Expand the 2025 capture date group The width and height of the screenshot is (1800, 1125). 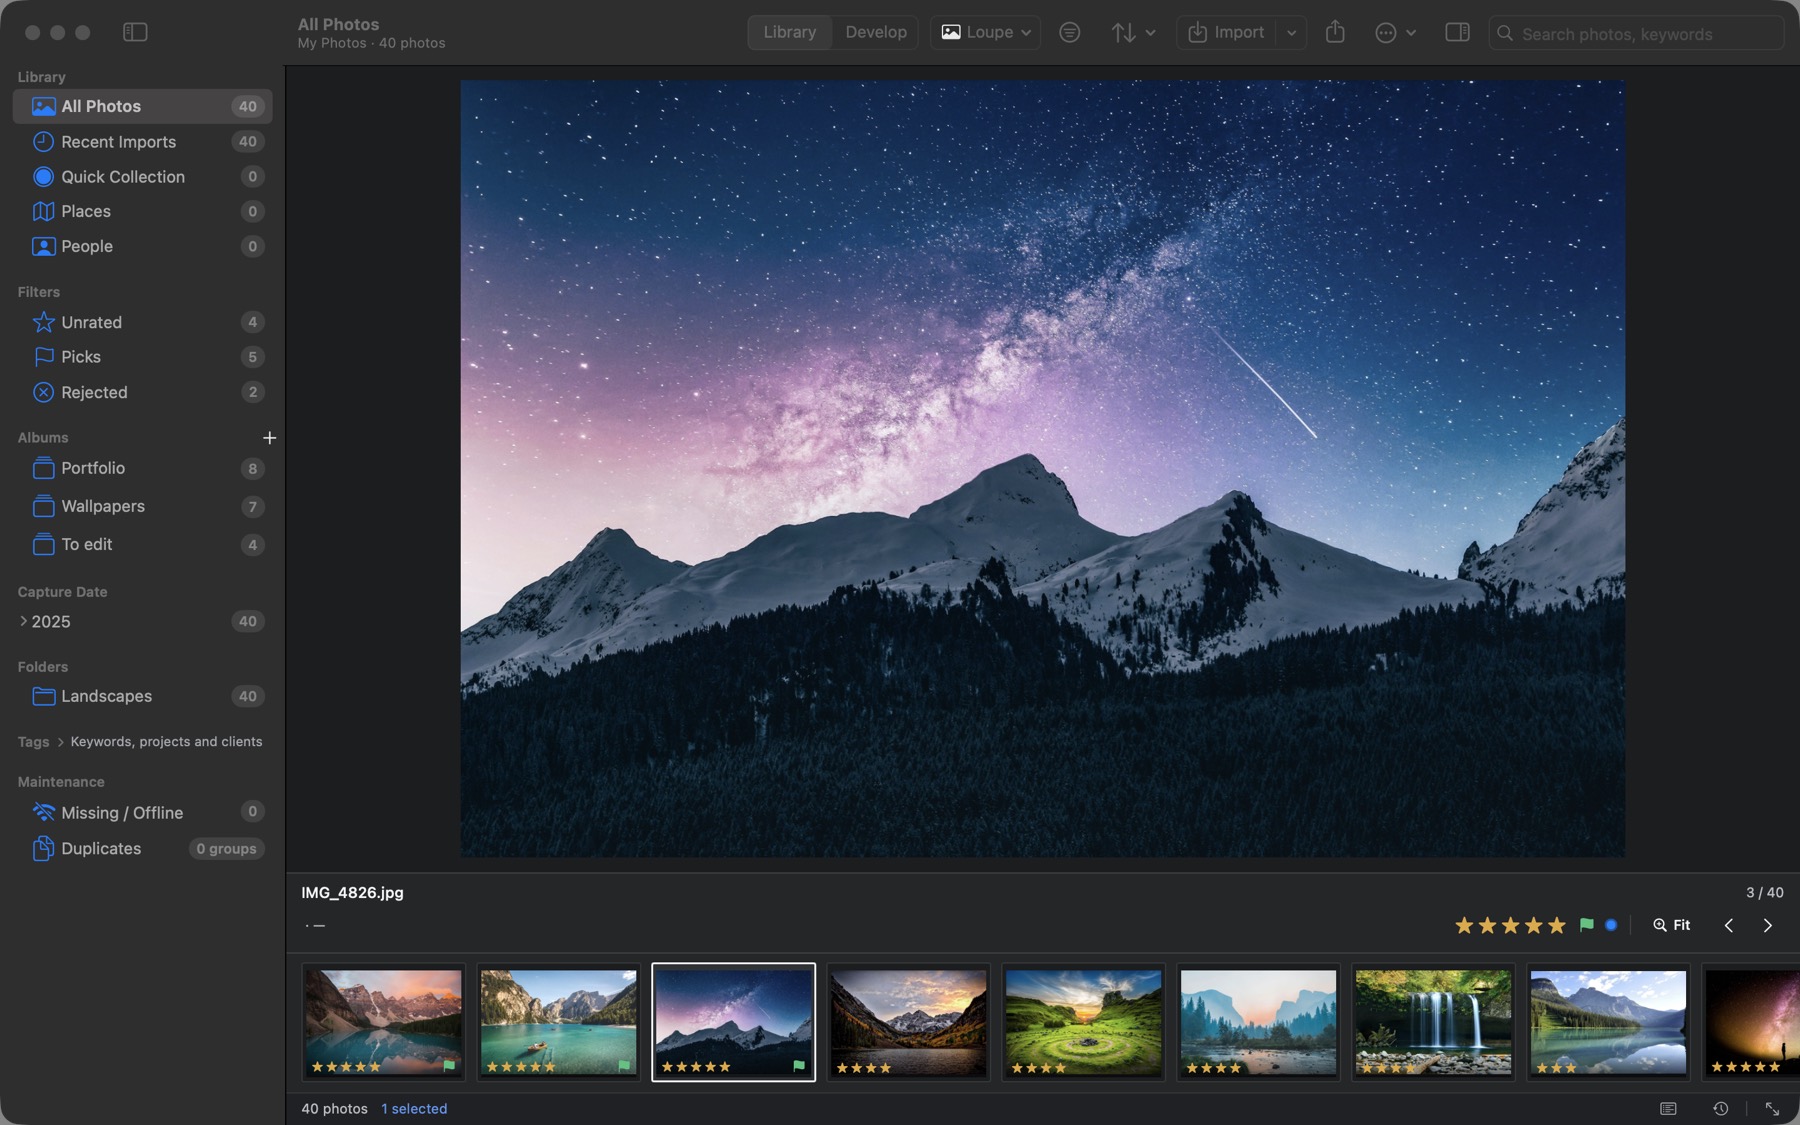[23, 621]
